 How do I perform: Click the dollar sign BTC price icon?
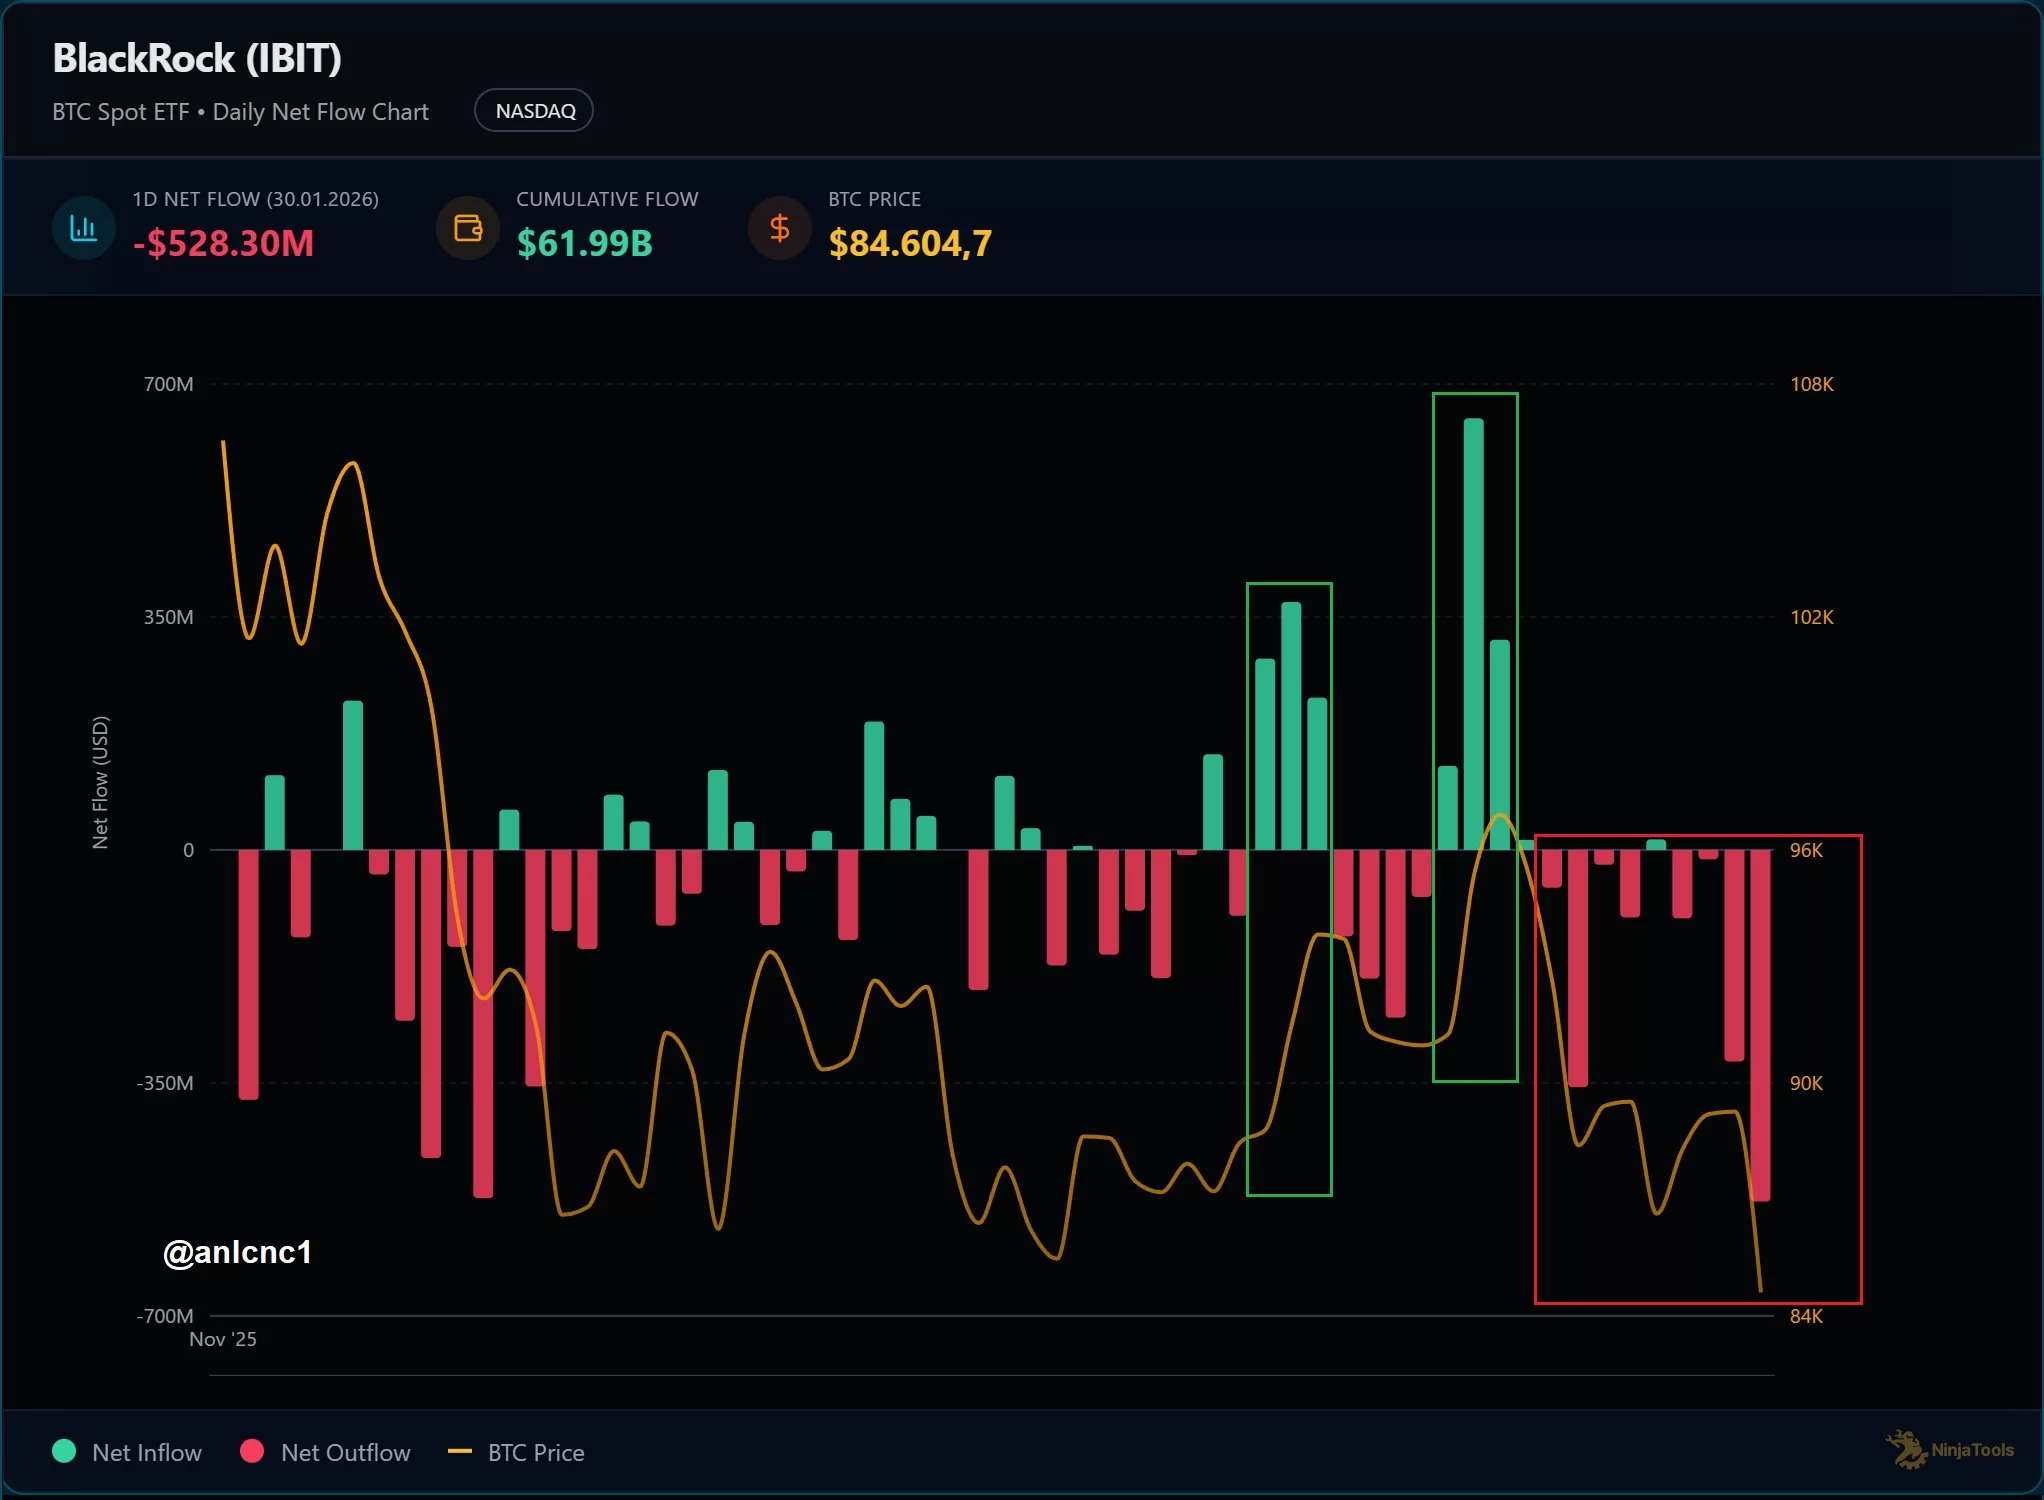tap(779, 228)
